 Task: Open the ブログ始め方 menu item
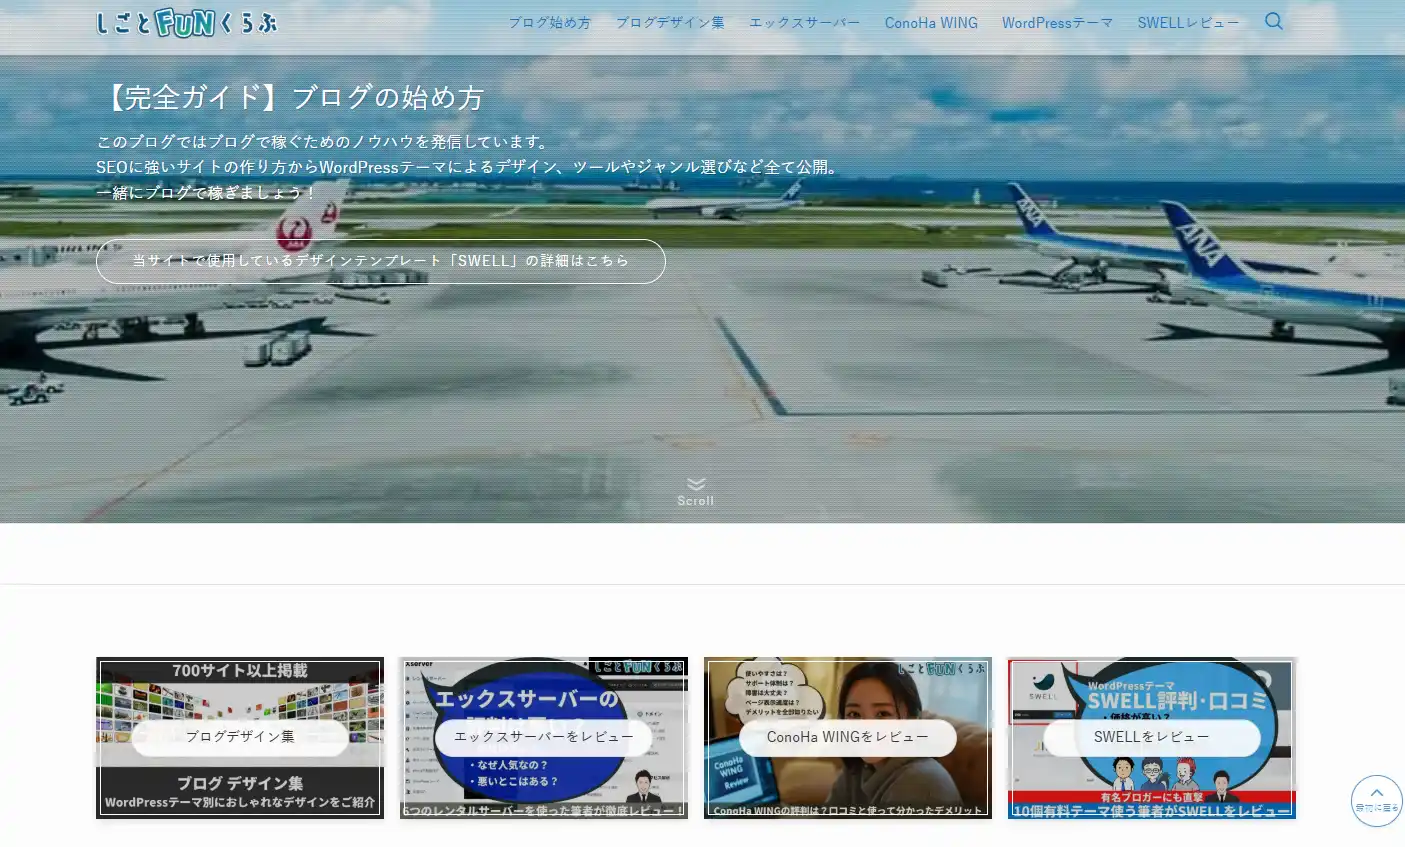pyautogui.click(x=549, y=22)
